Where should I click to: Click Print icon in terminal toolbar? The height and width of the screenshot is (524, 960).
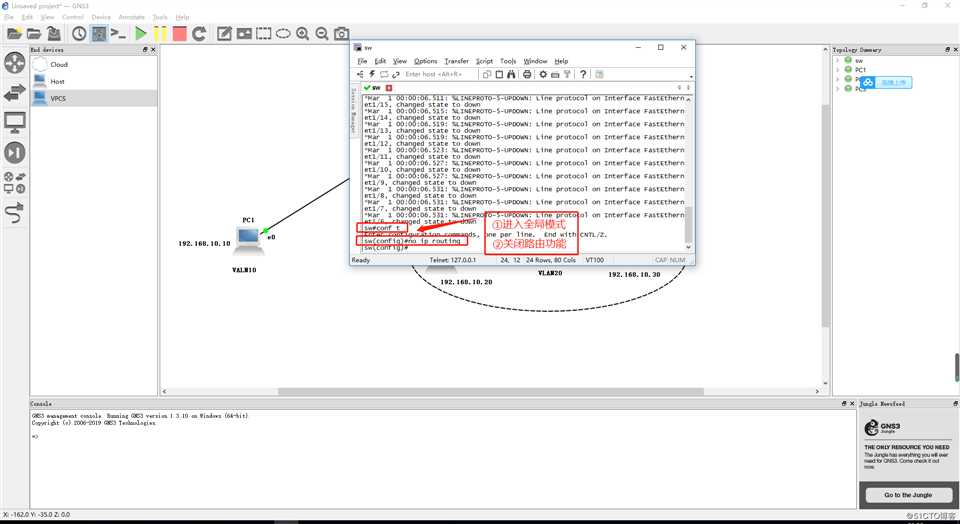tap(527, 74)
